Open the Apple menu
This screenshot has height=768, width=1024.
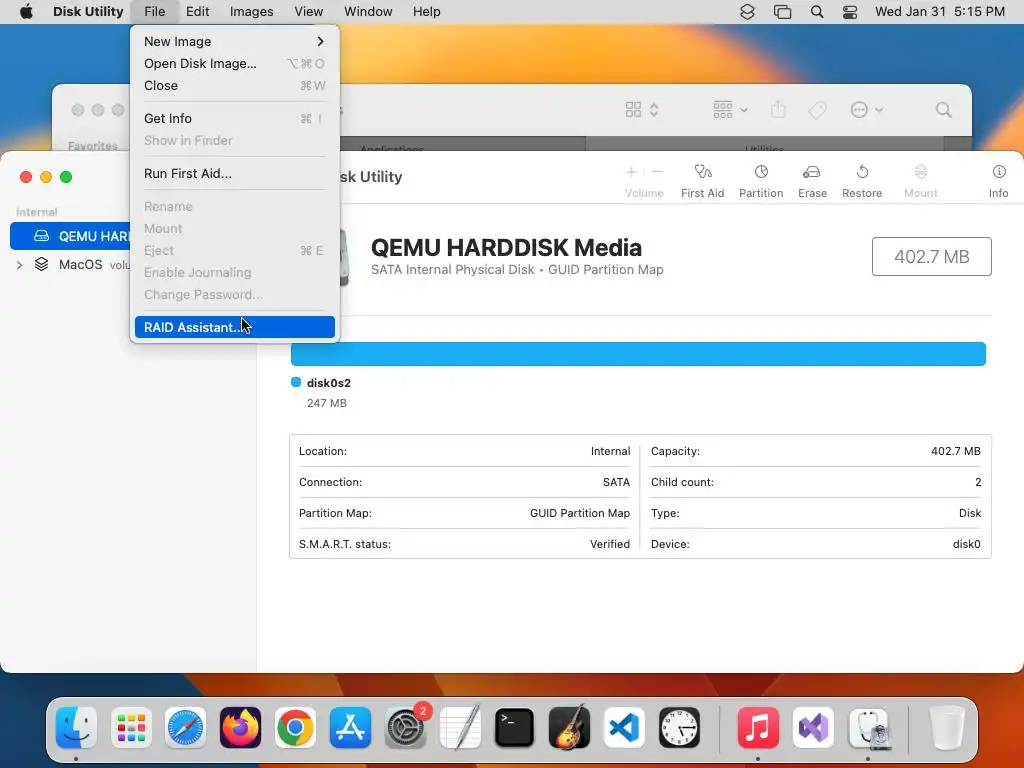[26, 12]
